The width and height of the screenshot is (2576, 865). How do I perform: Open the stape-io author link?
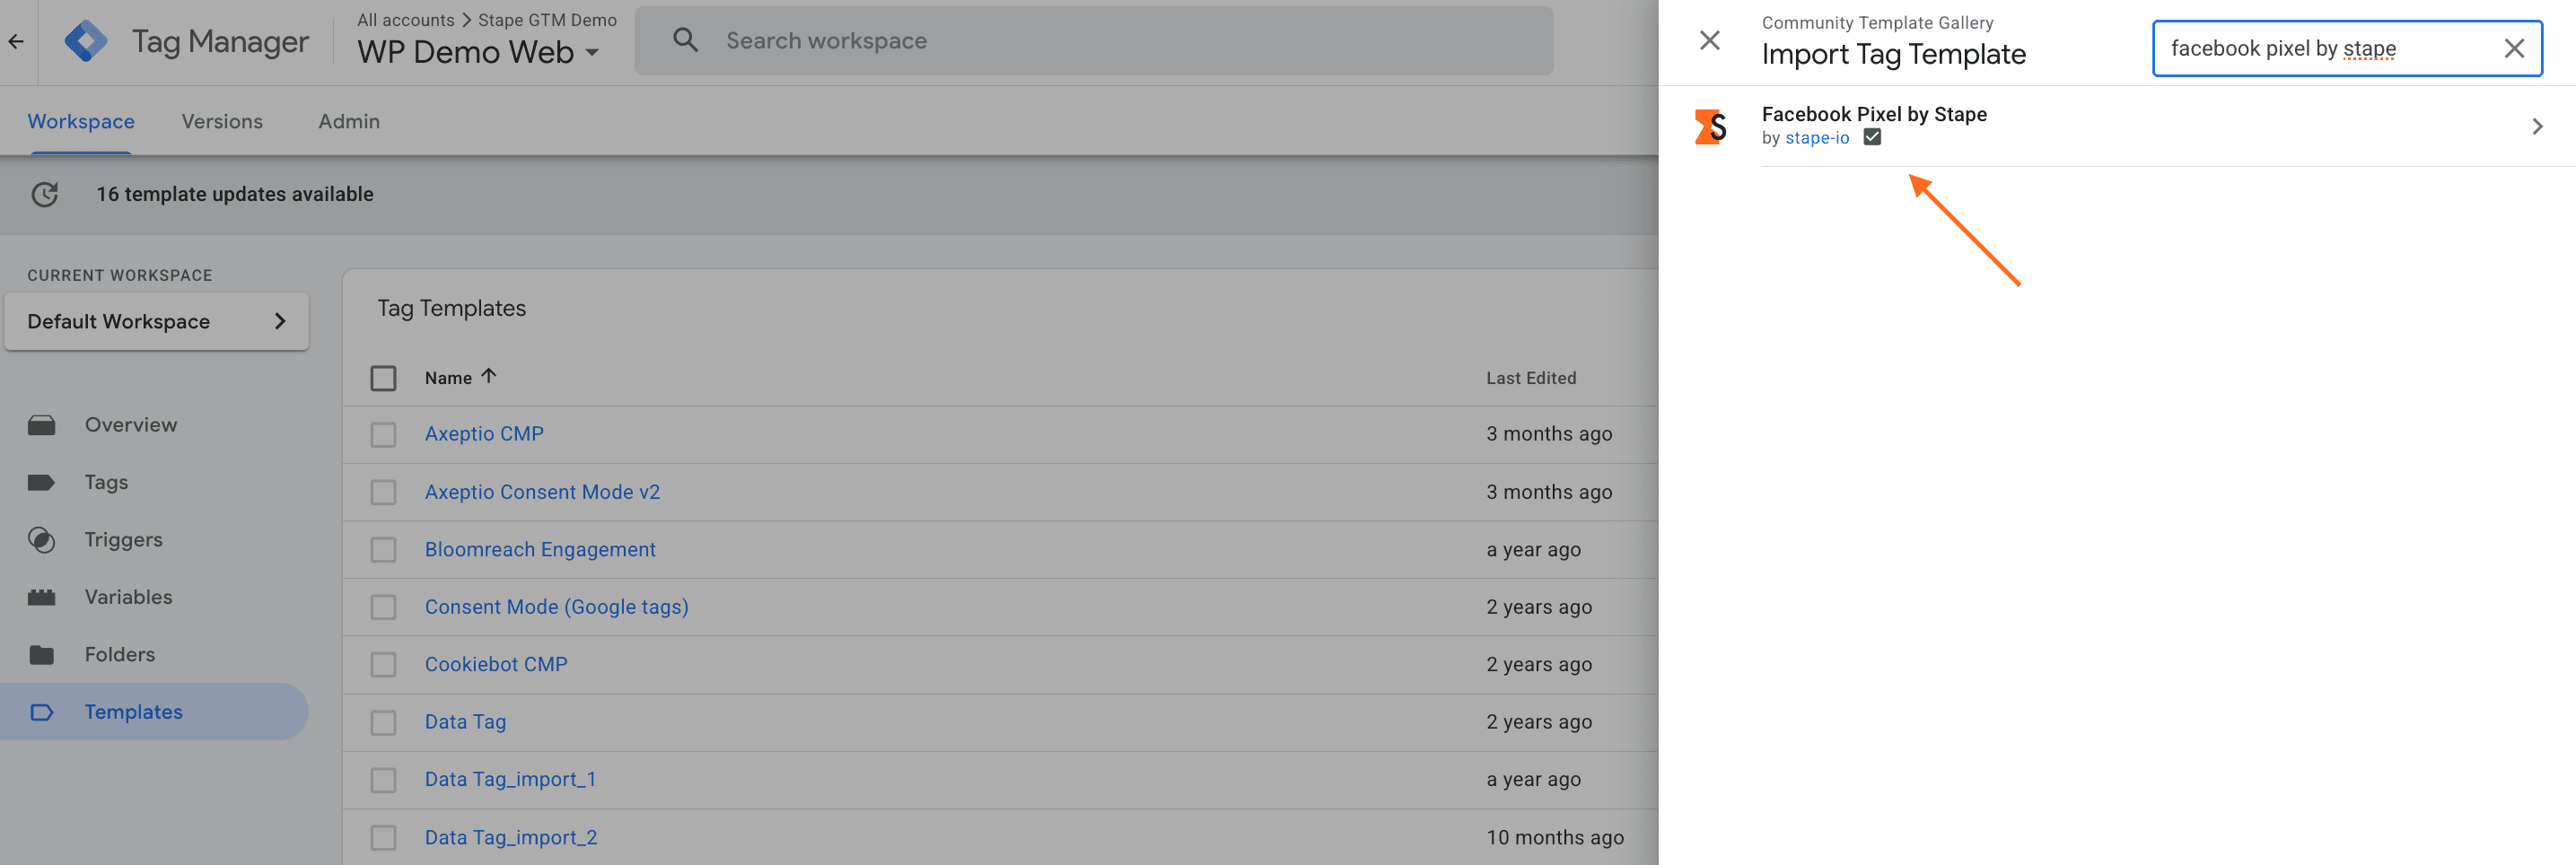[x=1817, y=138]
